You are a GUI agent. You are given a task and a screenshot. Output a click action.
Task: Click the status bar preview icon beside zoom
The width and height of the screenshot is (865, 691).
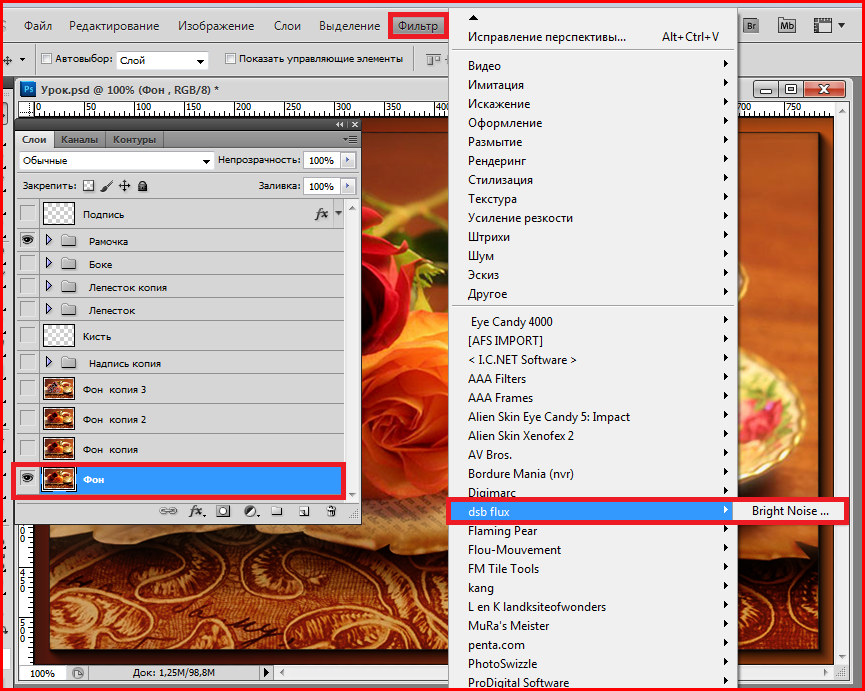[78, 673]
